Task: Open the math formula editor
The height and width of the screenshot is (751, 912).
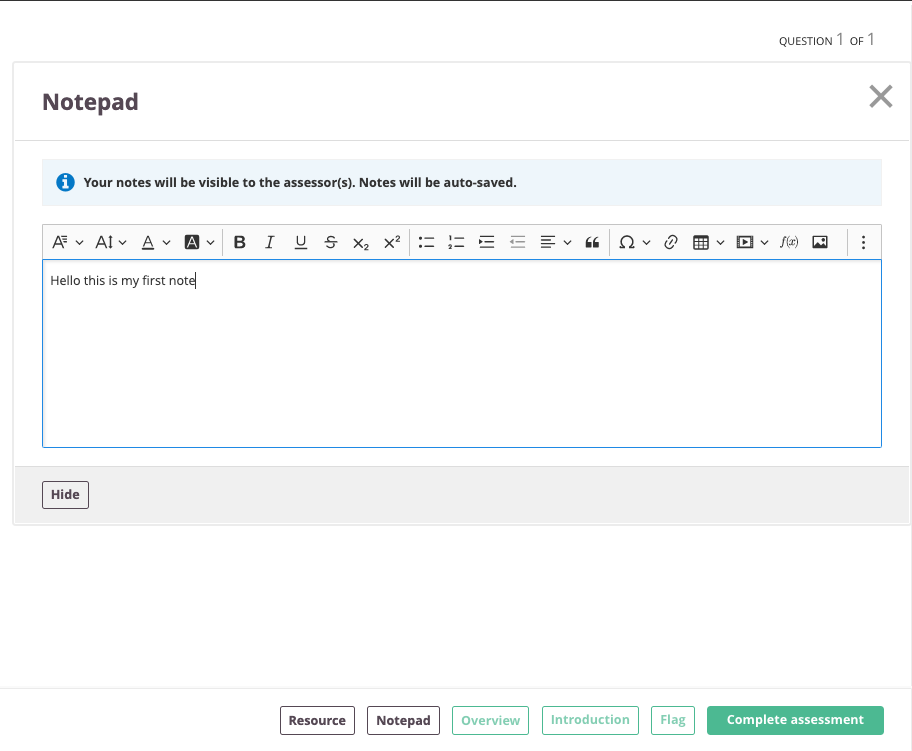Action: (789, 242)
